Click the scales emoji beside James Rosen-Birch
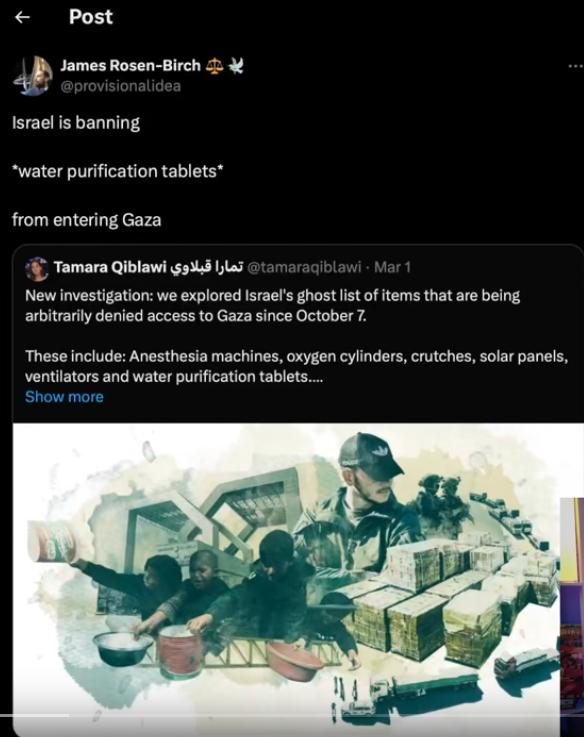Screen dimensions: 584x737 tap(215, 66)
